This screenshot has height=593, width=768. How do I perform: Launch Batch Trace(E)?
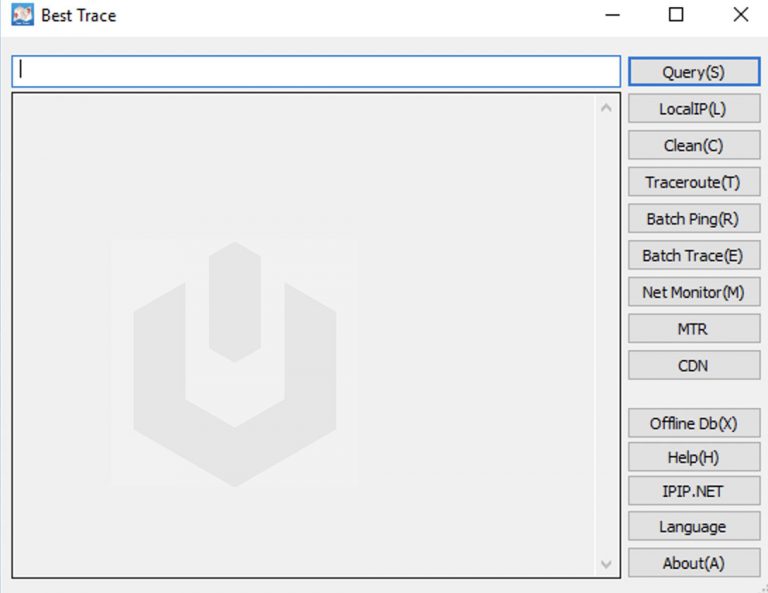coord(693,255)
